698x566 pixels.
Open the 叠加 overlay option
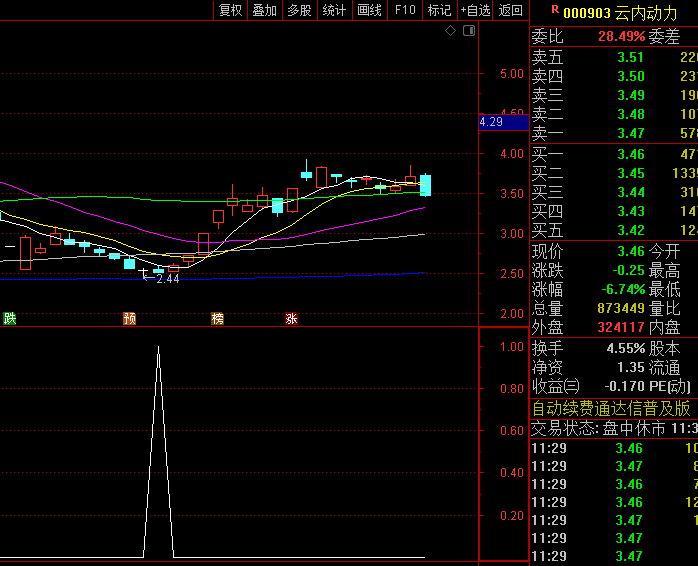point(264,10)
